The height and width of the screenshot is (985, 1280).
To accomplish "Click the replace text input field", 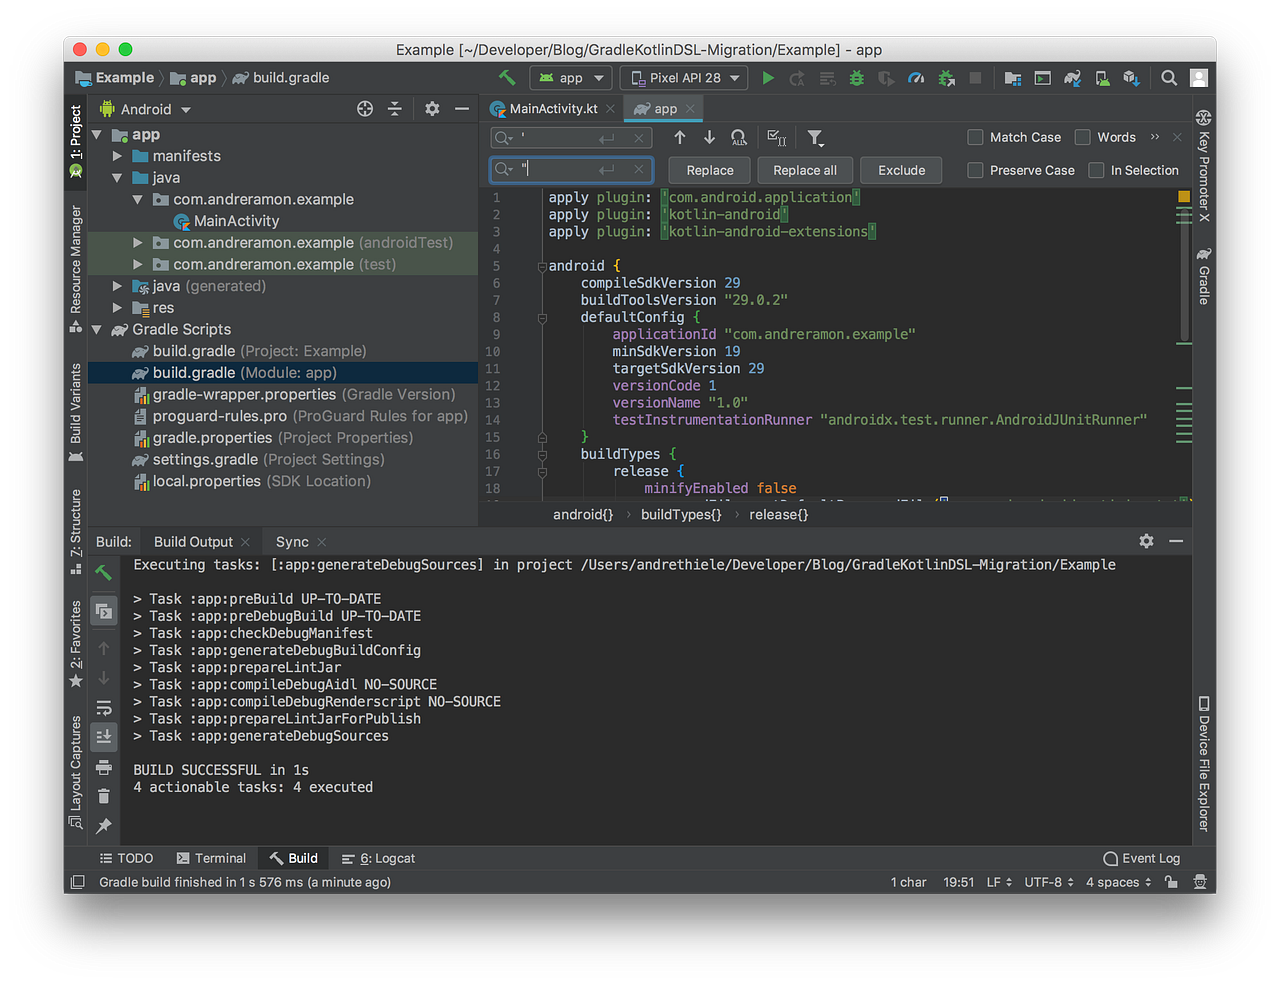I will 560,170.
